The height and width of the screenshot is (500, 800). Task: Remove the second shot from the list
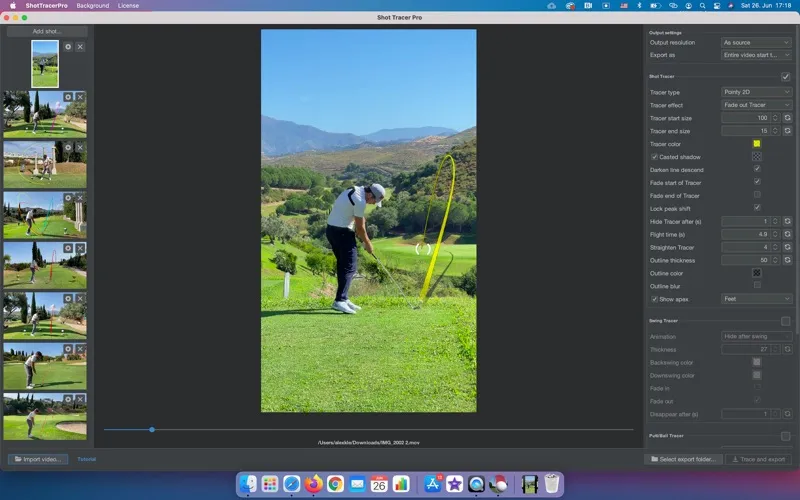(80, 97)
